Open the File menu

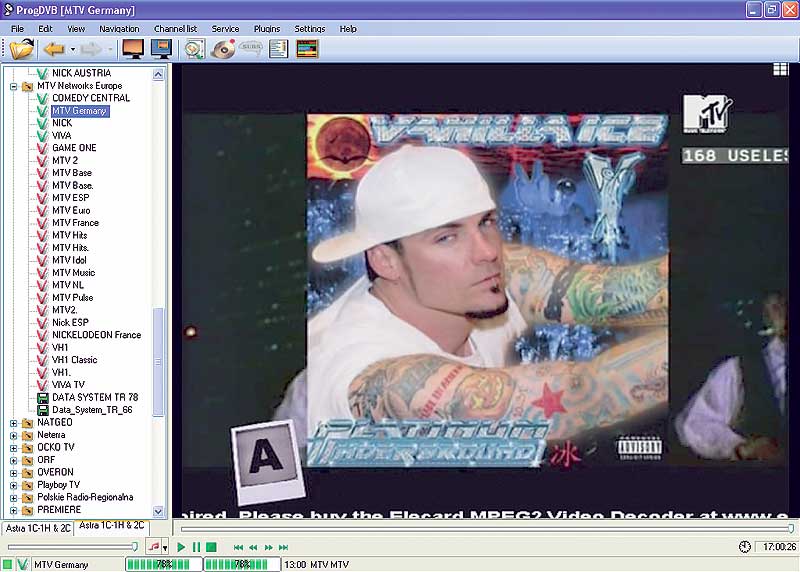(x=17, y=29)
